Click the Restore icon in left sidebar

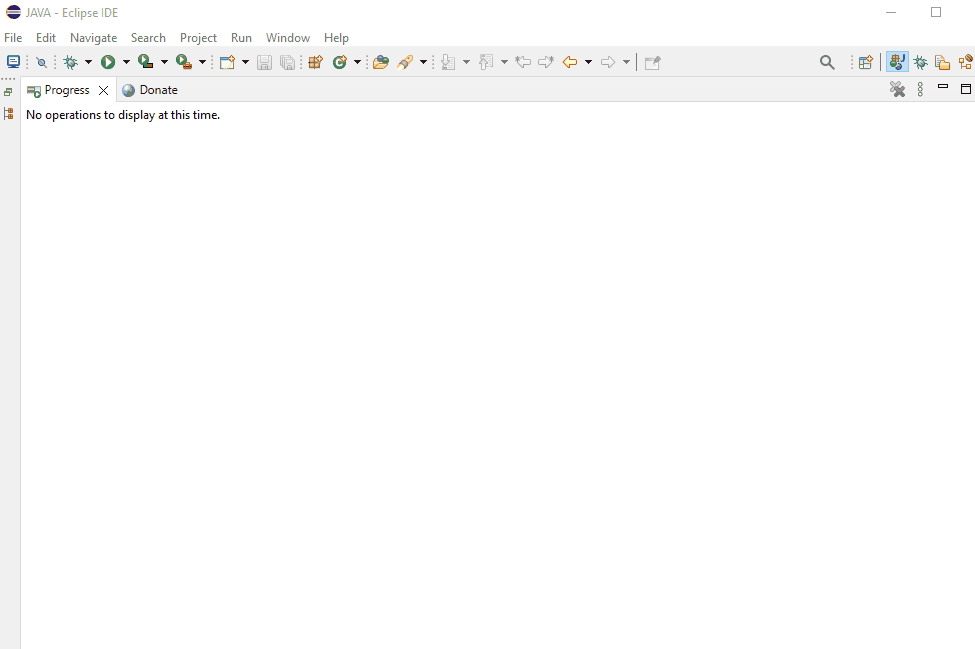point(8,91)
